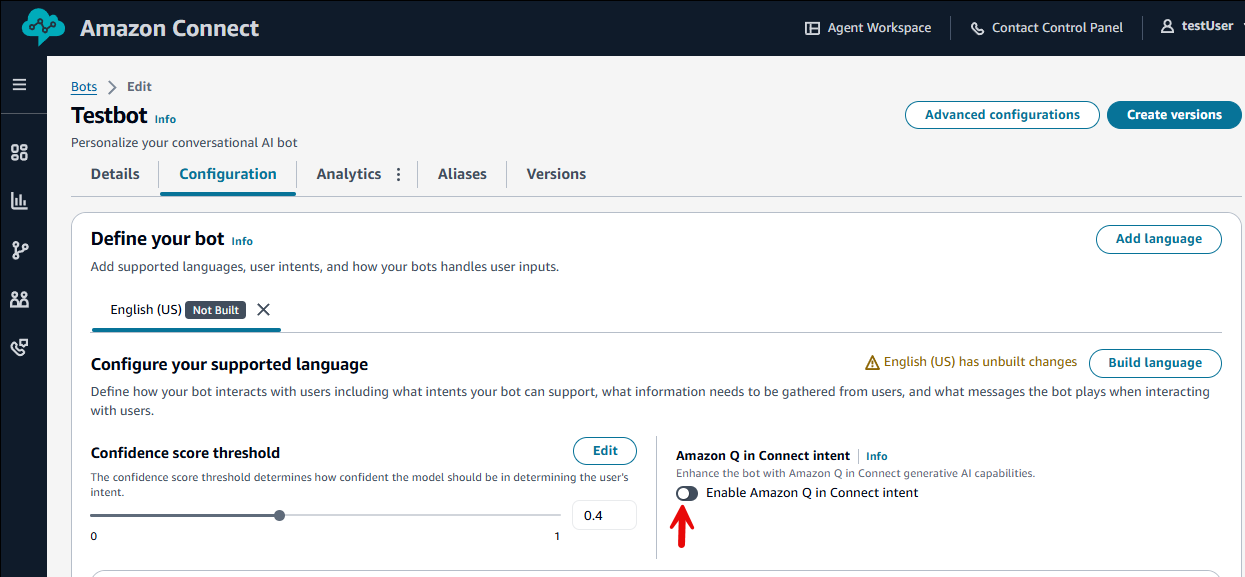Screen dimensions: 1245x577
Task: Open the Analytics tab
Action: coord(349,174)
